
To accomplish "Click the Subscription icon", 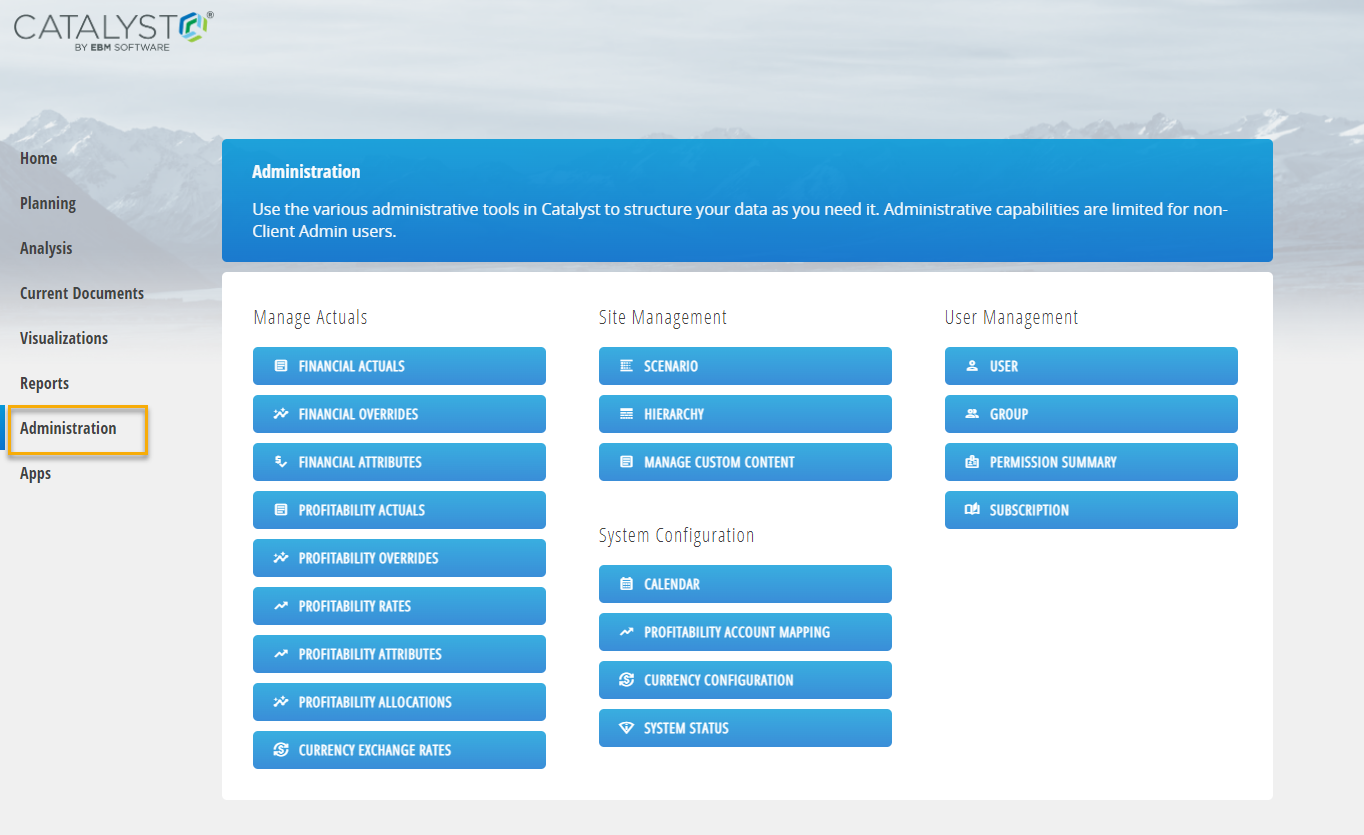I will (x=972, y=510).
